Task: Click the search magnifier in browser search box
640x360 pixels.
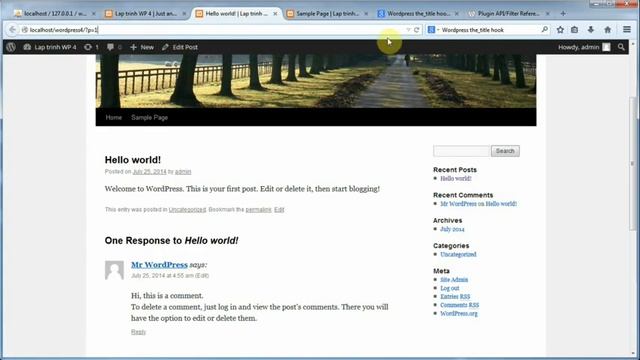Action: 544,29
